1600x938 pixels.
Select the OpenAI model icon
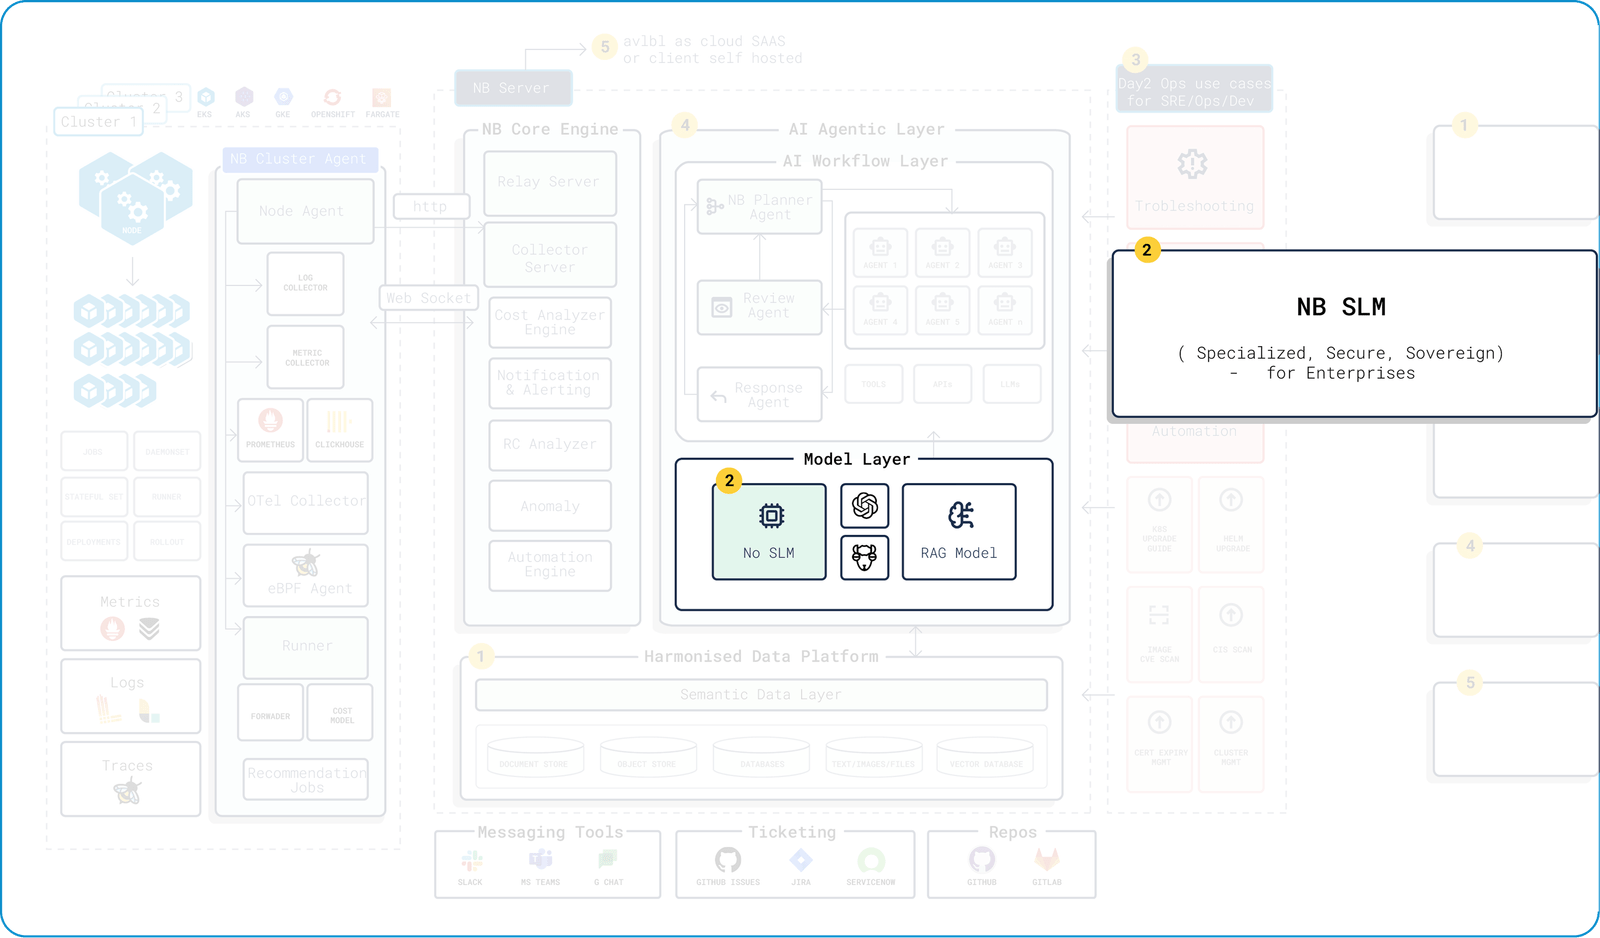tap(865, 506)
